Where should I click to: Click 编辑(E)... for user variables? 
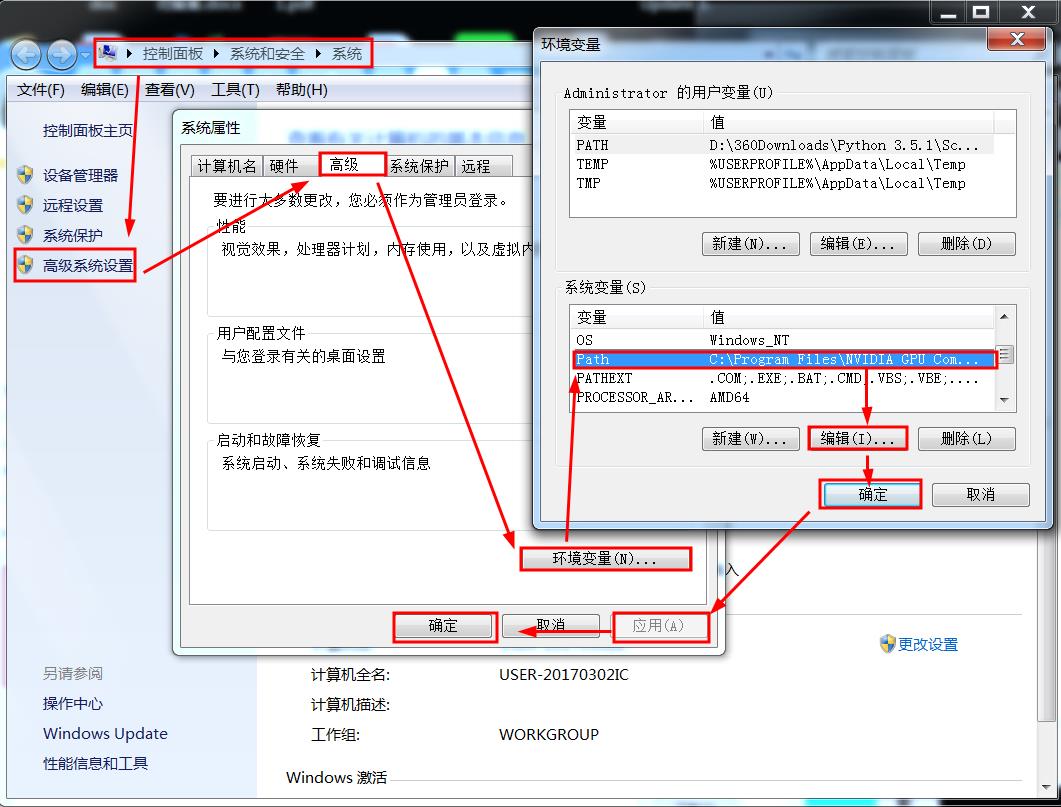click(x=858, y=244)
